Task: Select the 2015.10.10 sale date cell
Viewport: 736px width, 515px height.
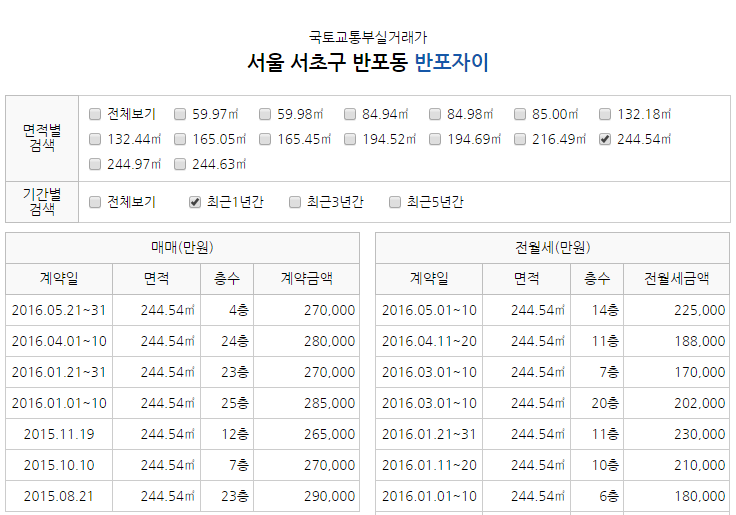Action: (59, 465)
